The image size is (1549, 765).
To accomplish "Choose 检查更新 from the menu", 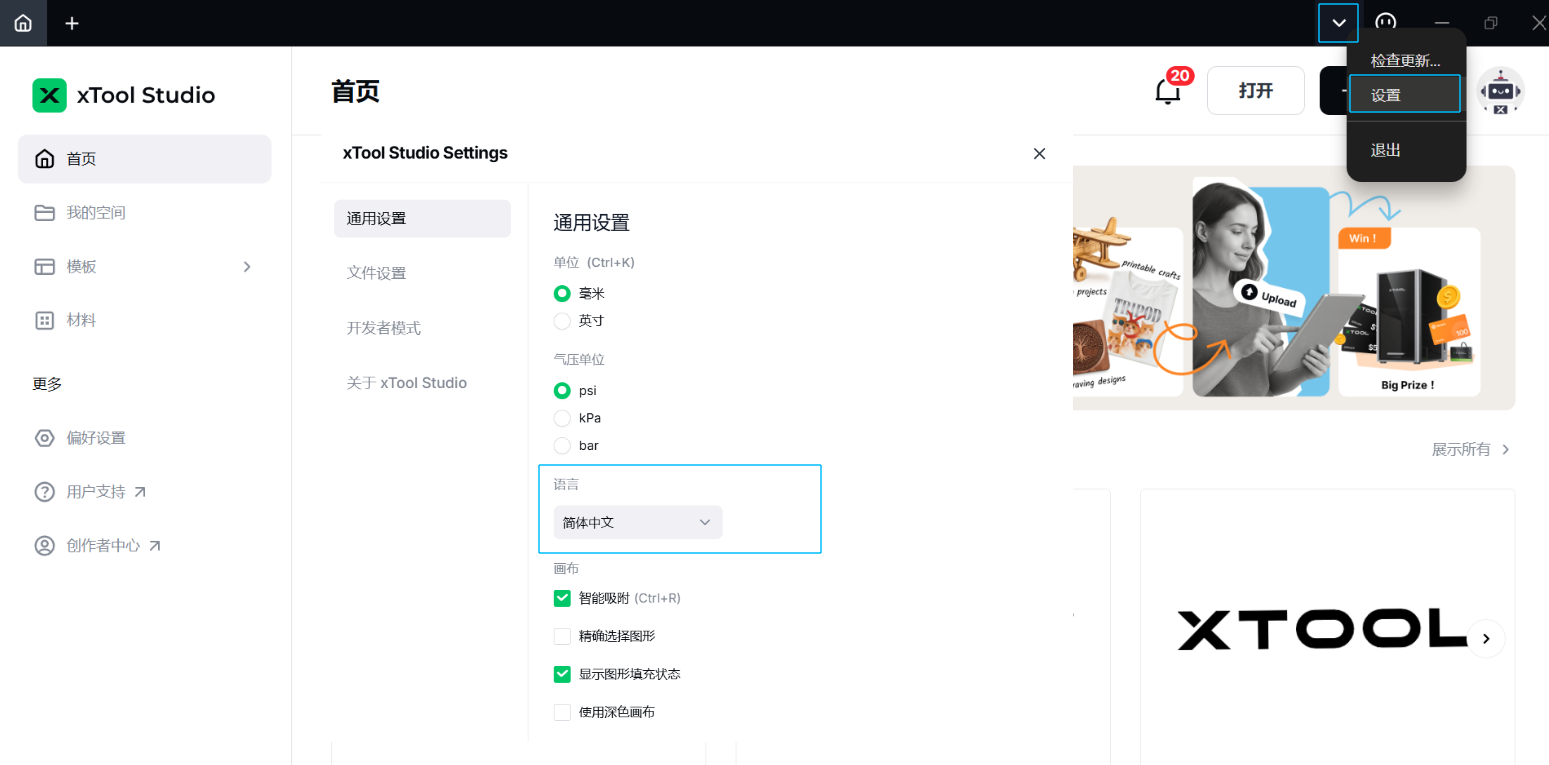I will (1404, 60).
